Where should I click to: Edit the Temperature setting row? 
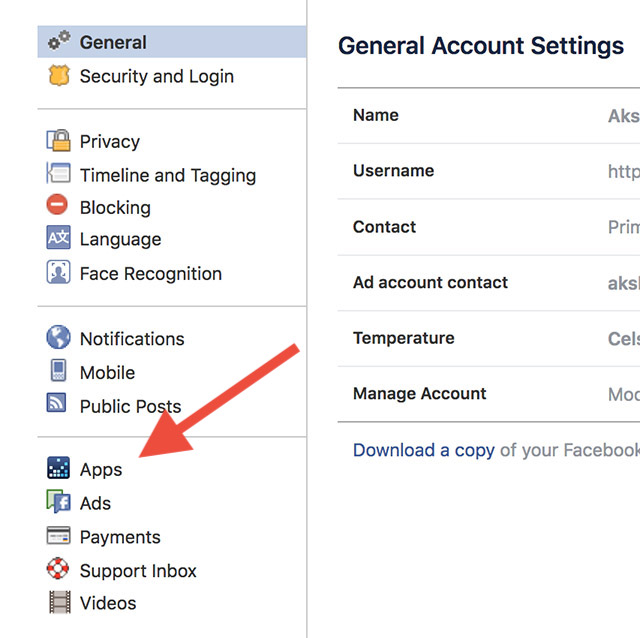(x=489, y=338)
